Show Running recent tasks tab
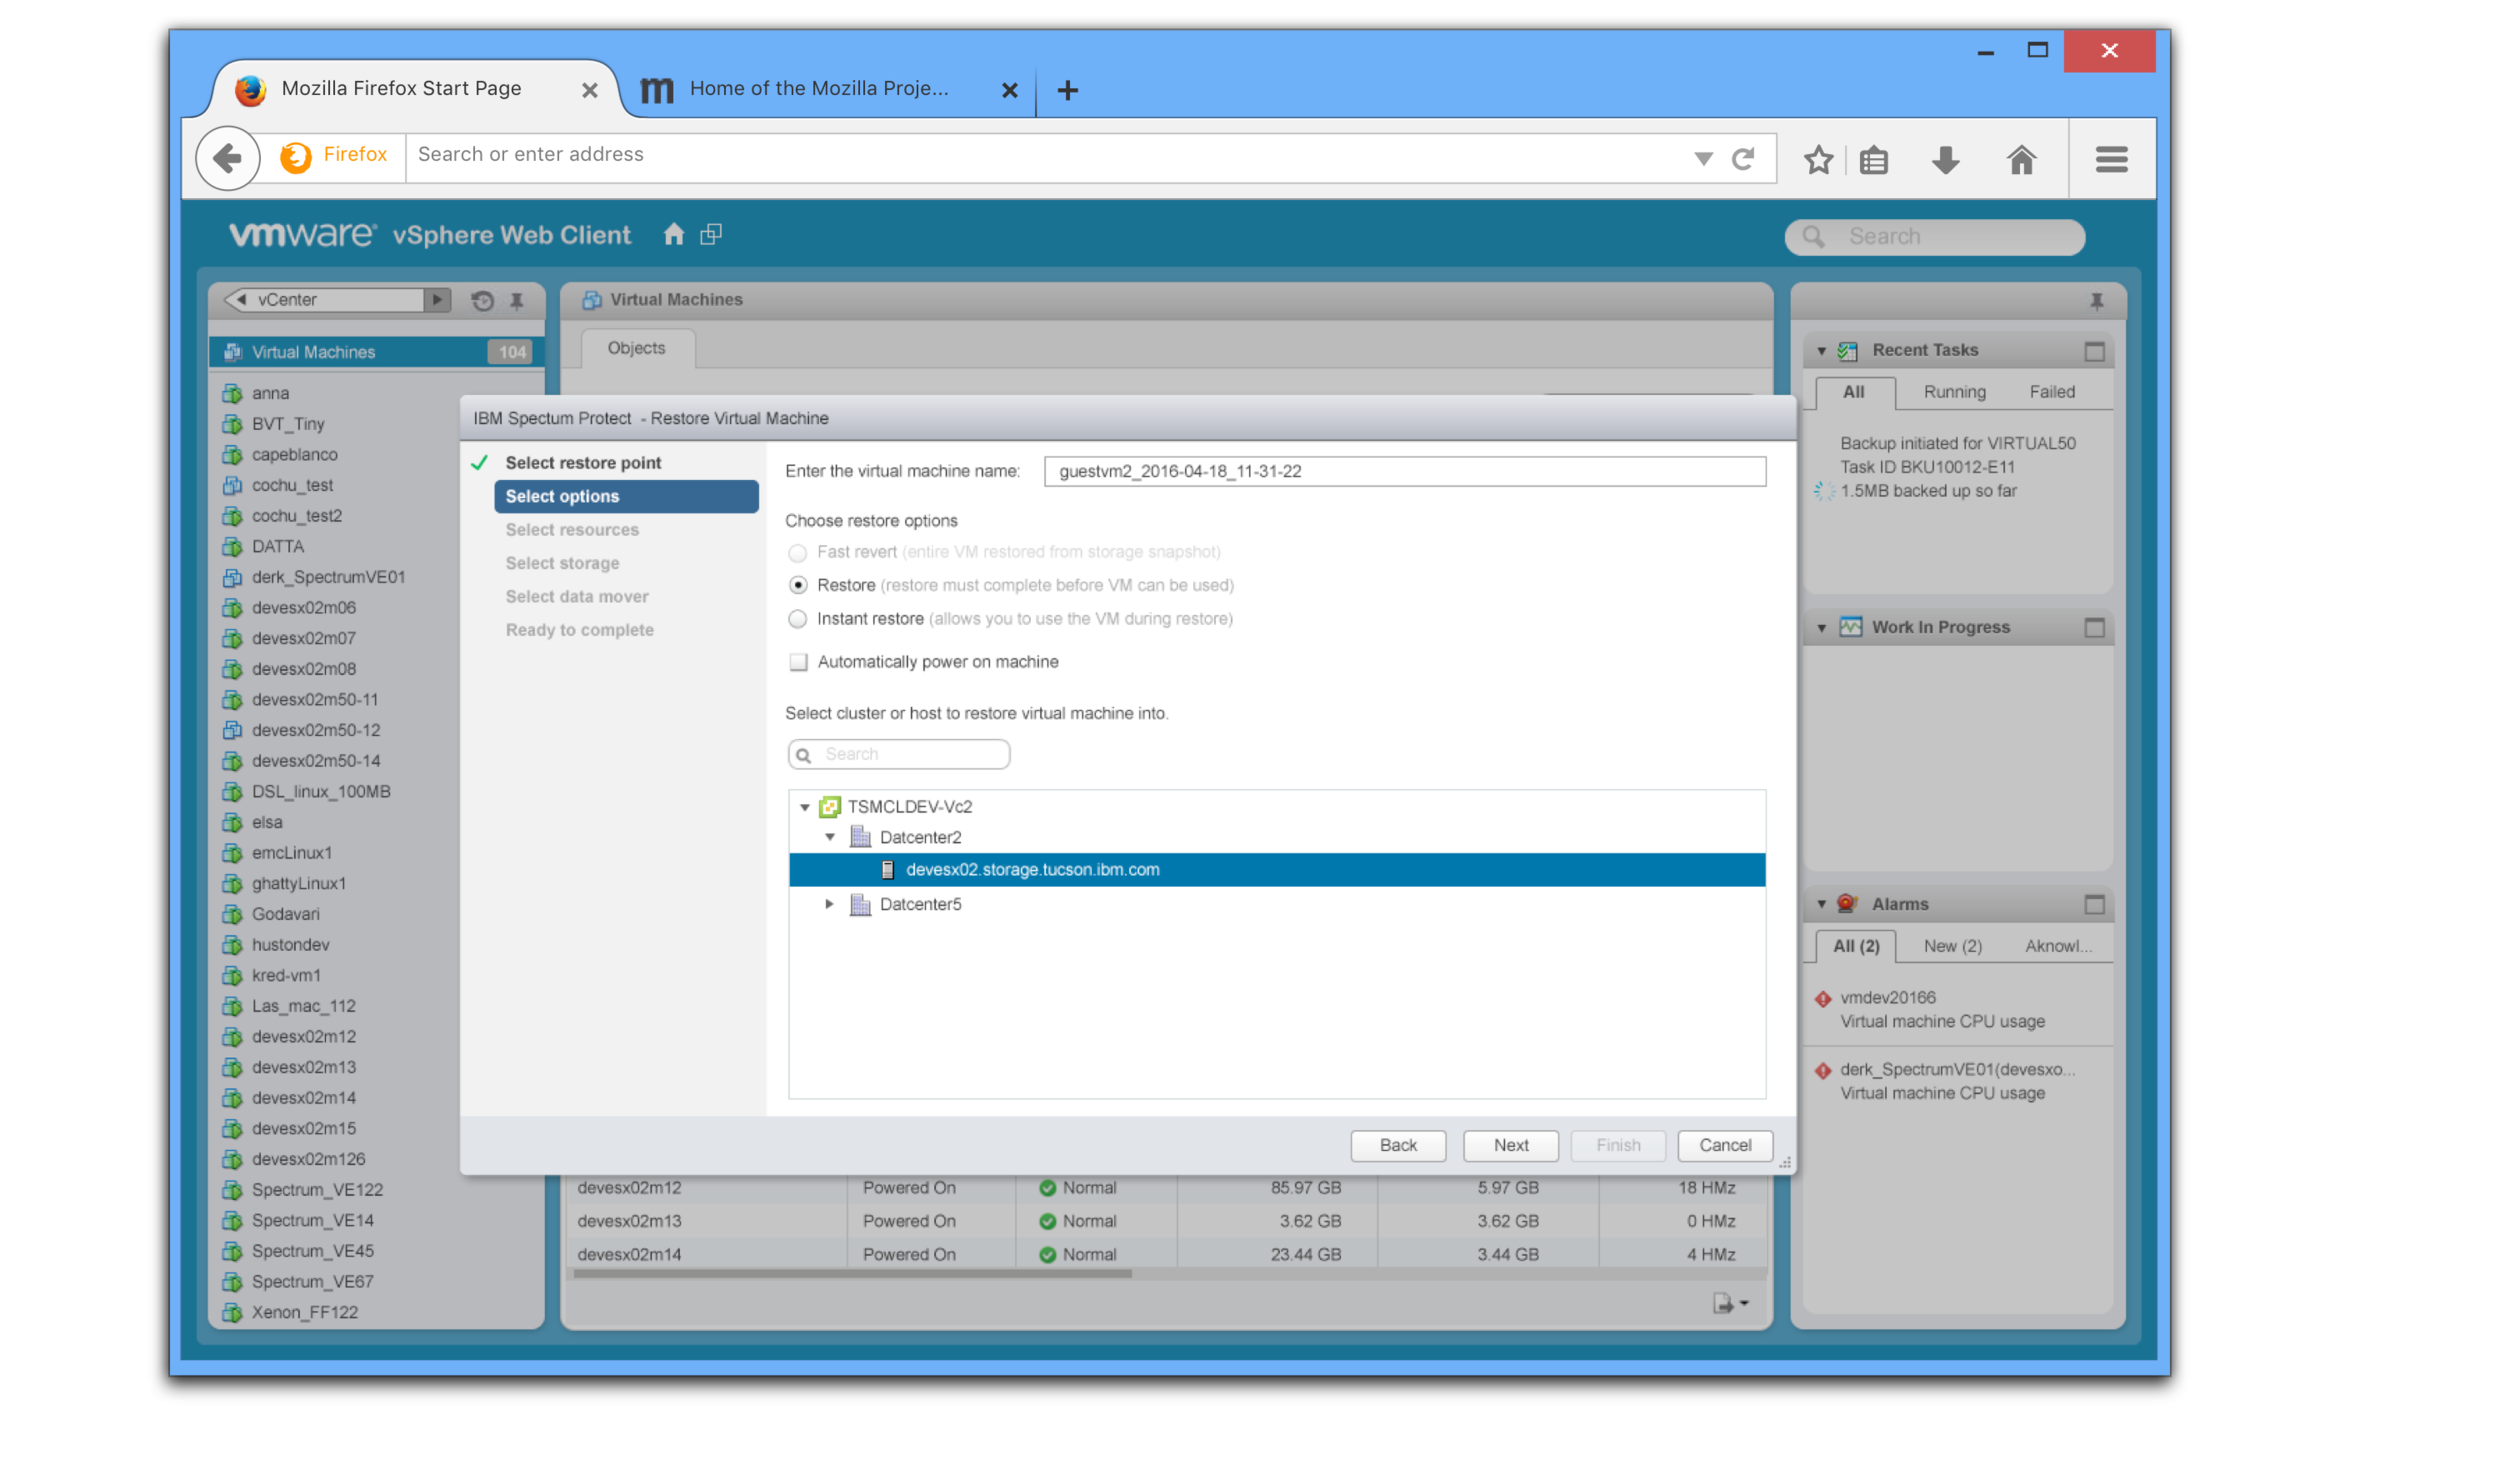This screenshot has width=2500, height=1475. [x=1954, y=393]
